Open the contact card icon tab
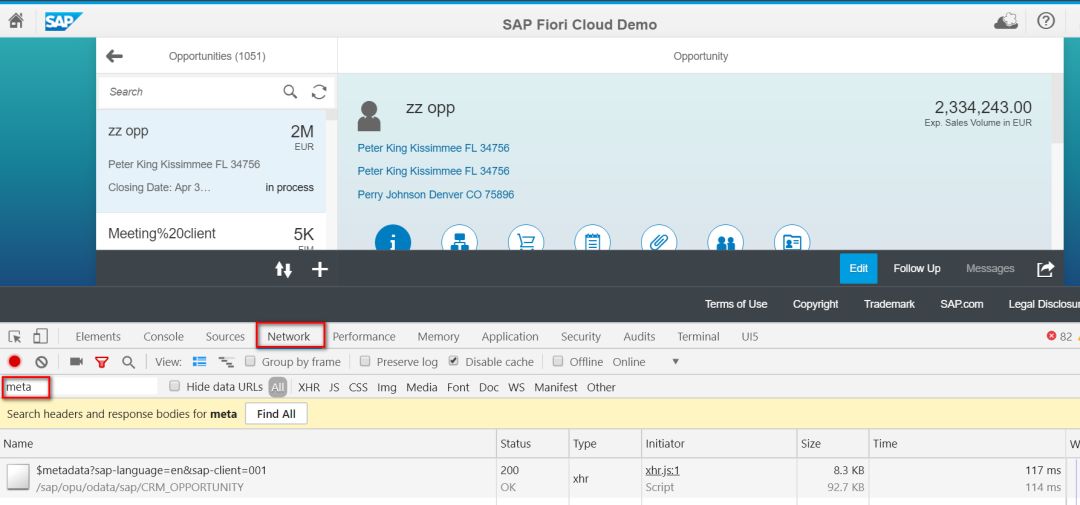This screenshot has height=505, width=1080. pyautogui.click(x=792, y=238)
